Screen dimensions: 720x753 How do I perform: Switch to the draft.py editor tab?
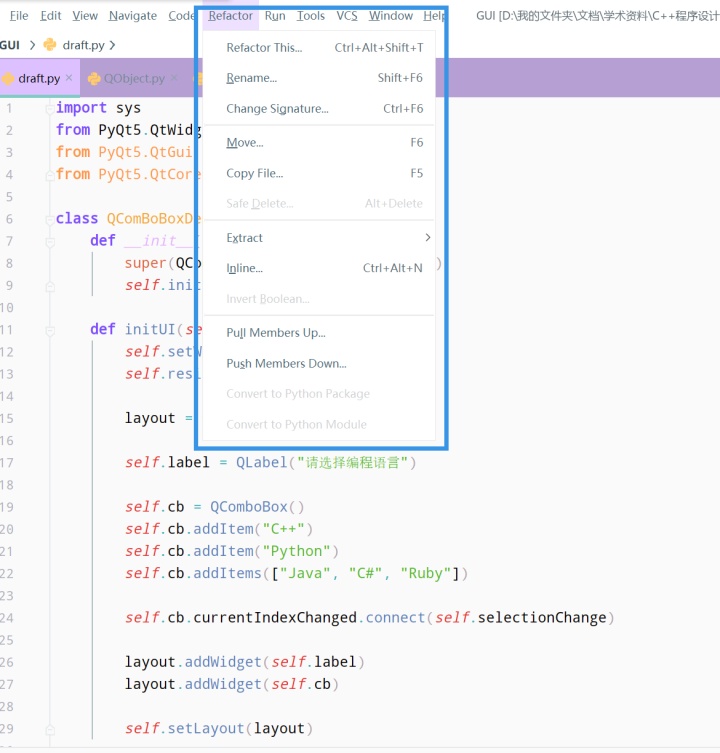(x=39, y=78)
